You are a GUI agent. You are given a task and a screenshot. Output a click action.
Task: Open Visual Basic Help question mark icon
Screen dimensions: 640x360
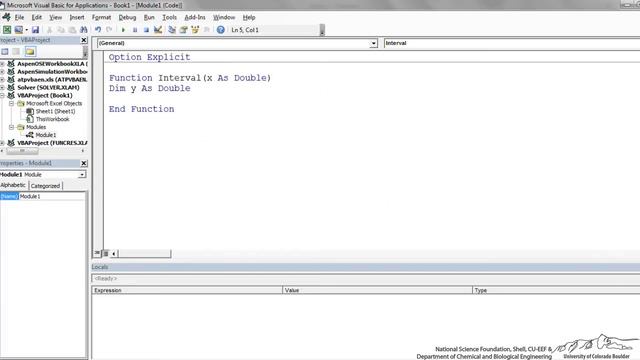coord(221,30)
